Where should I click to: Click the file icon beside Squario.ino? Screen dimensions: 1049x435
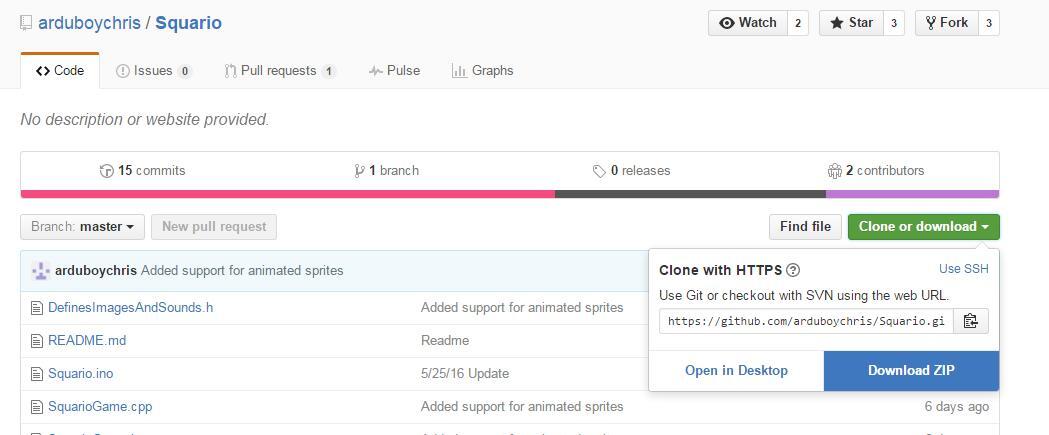click(x=37, y=373)
